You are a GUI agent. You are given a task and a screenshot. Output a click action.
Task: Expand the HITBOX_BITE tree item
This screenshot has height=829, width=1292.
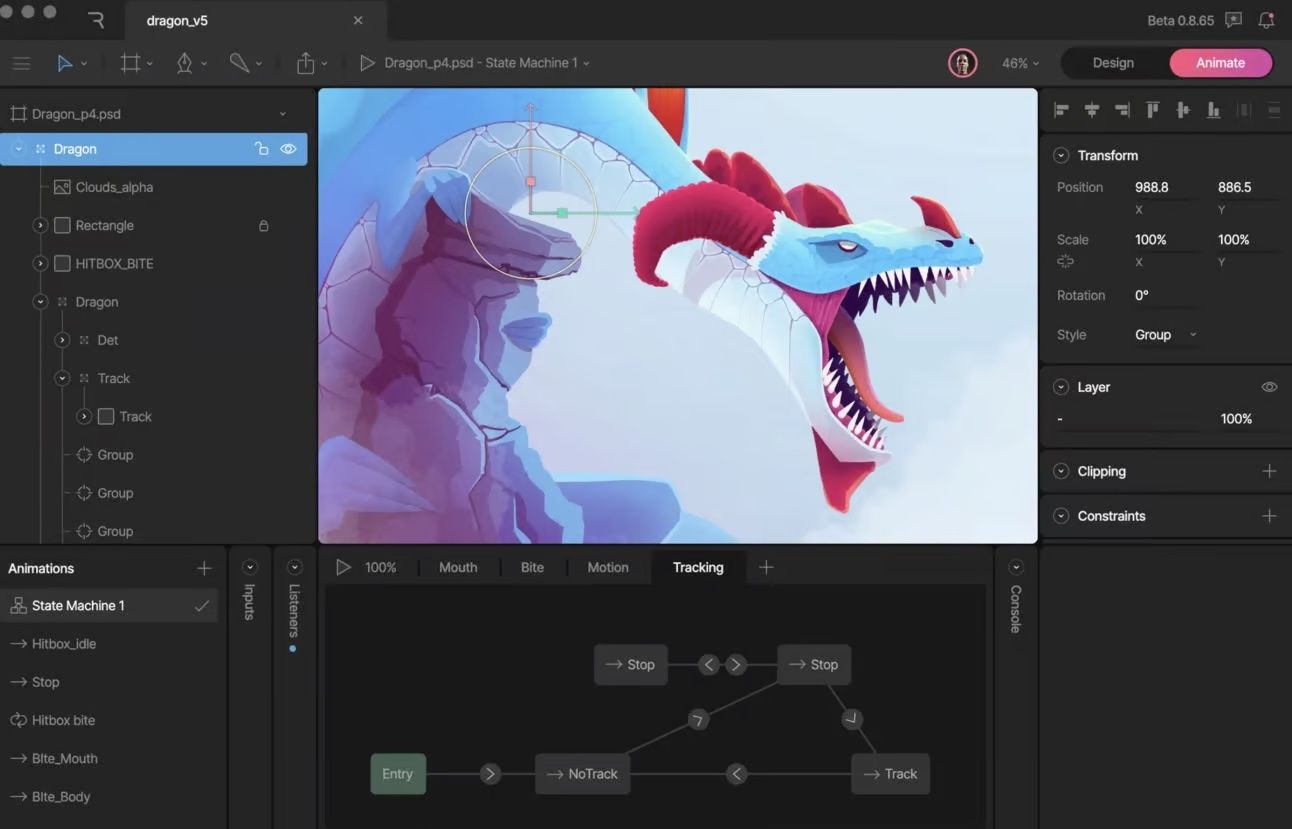[x=40, y=264]
